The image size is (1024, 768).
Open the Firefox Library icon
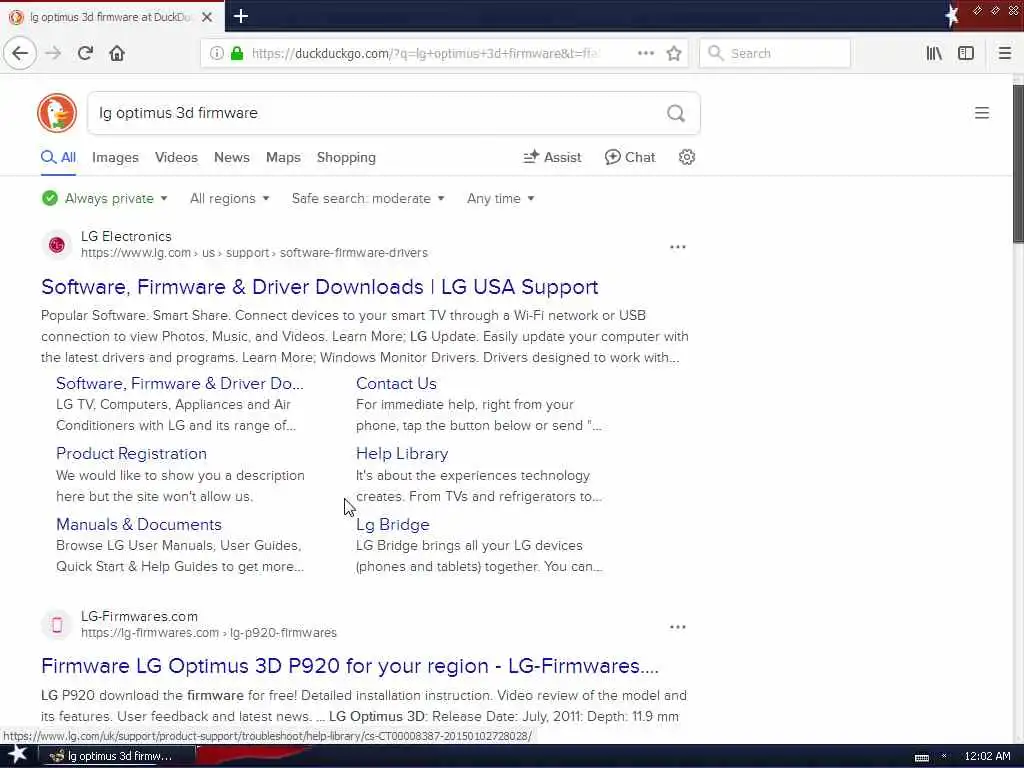[934, 53]
